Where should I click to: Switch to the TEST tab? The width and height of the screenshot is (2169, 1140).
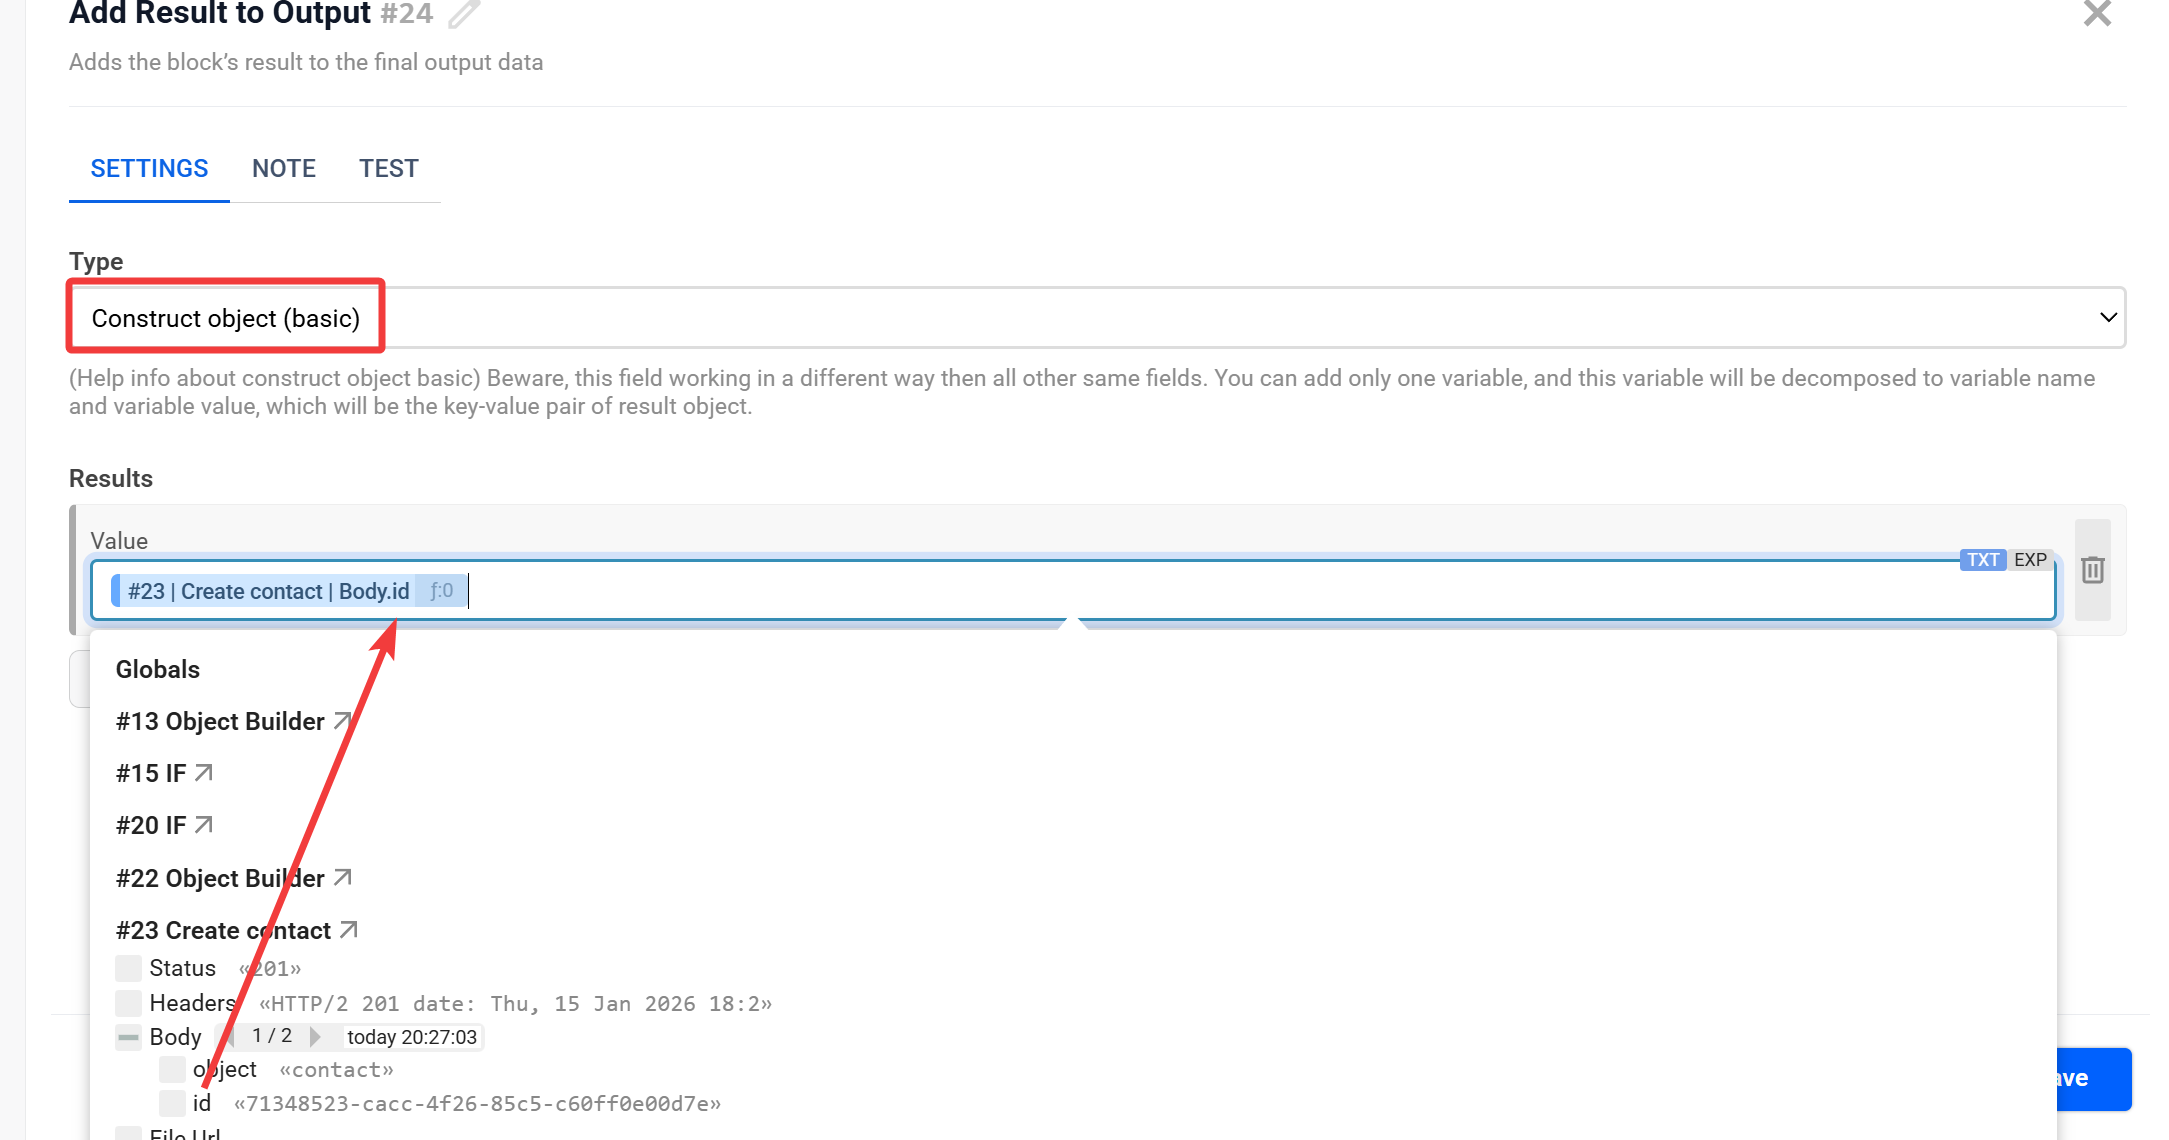[x=389, y=168]
